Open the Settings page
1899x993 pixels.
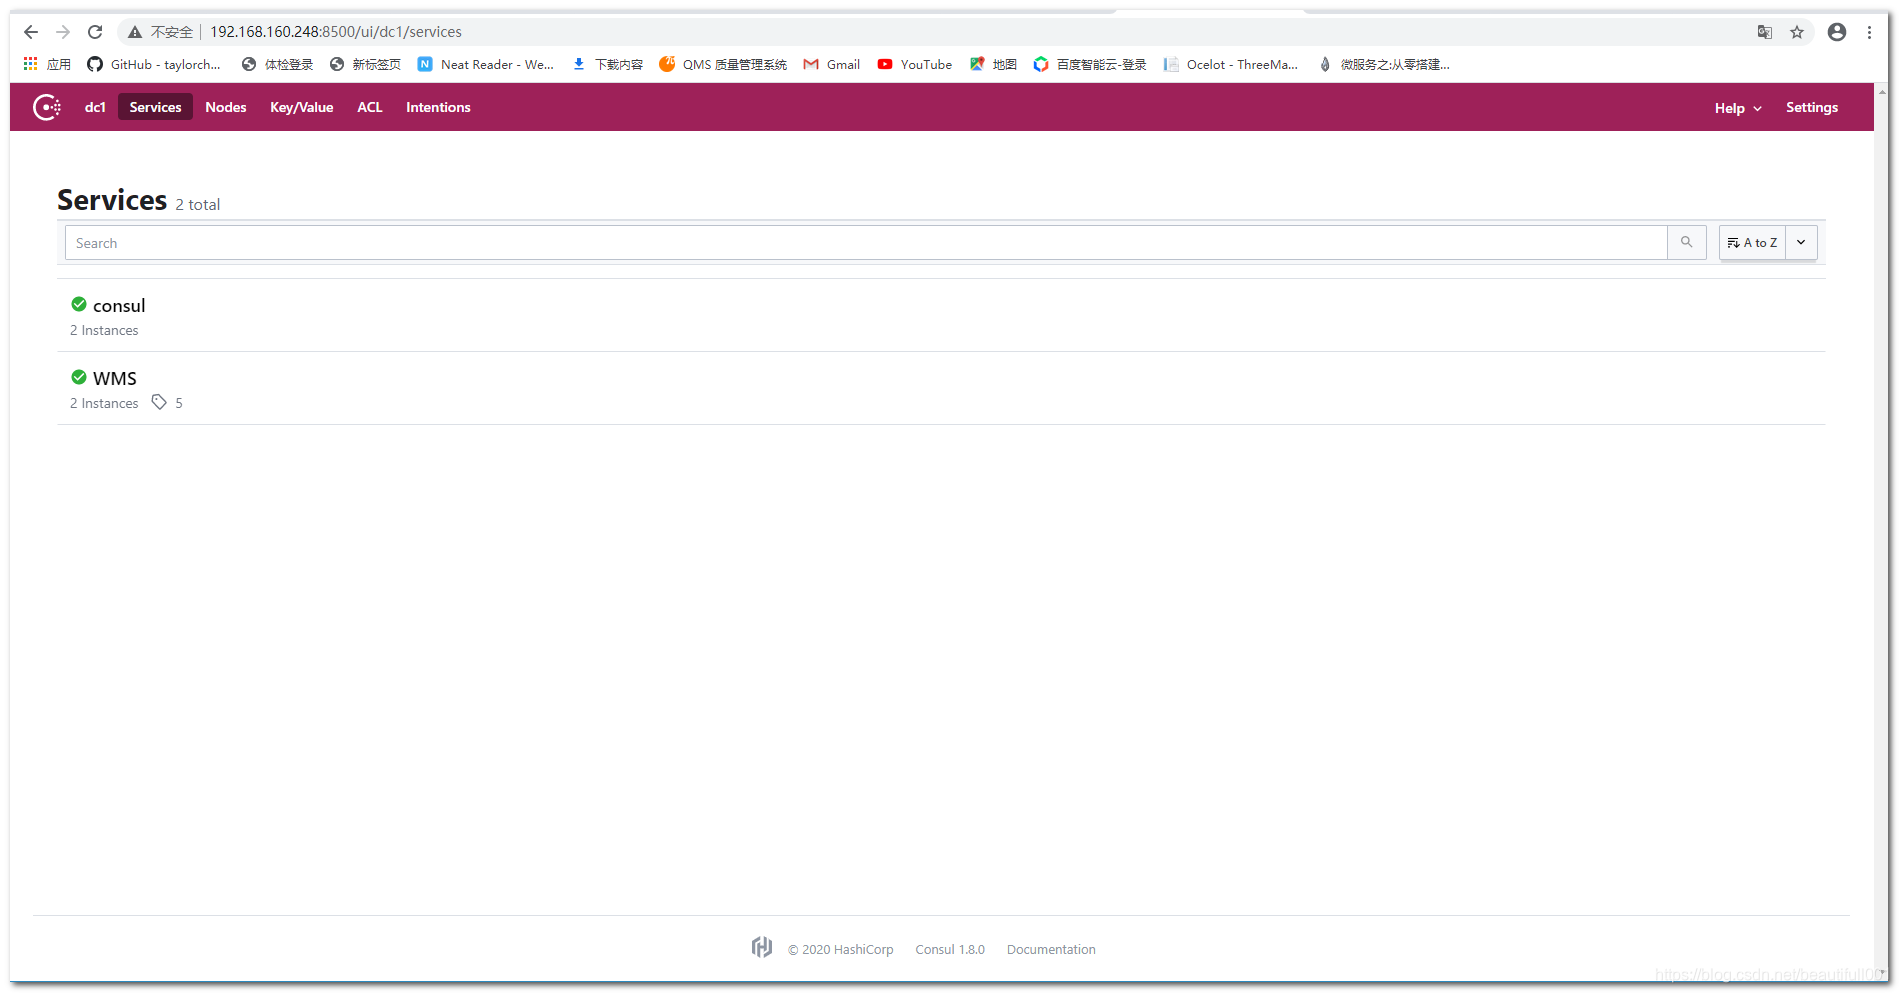pos(1812,107)
